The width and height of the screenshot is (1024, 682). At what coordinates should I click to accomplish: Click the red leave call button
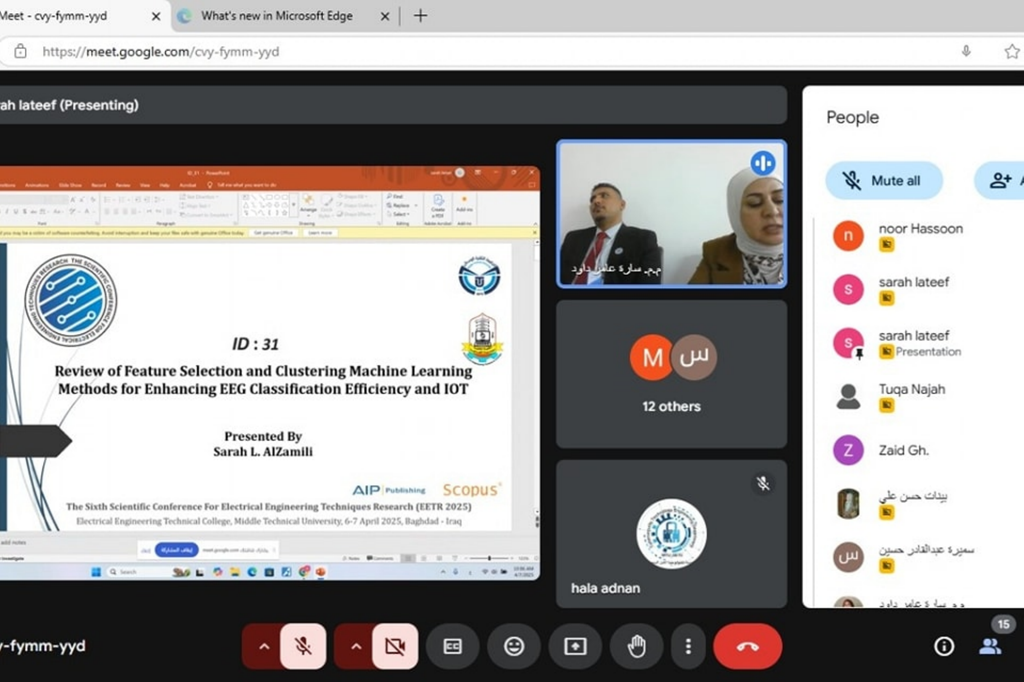click(747, 646)
